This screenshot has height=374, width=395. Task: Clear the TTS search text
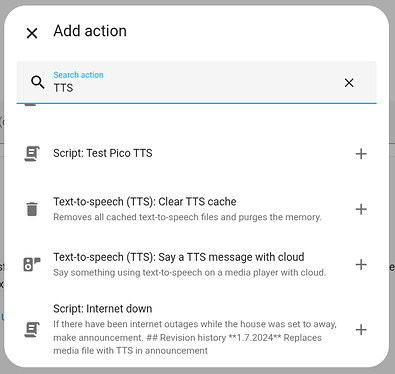[x=349, y=83]
